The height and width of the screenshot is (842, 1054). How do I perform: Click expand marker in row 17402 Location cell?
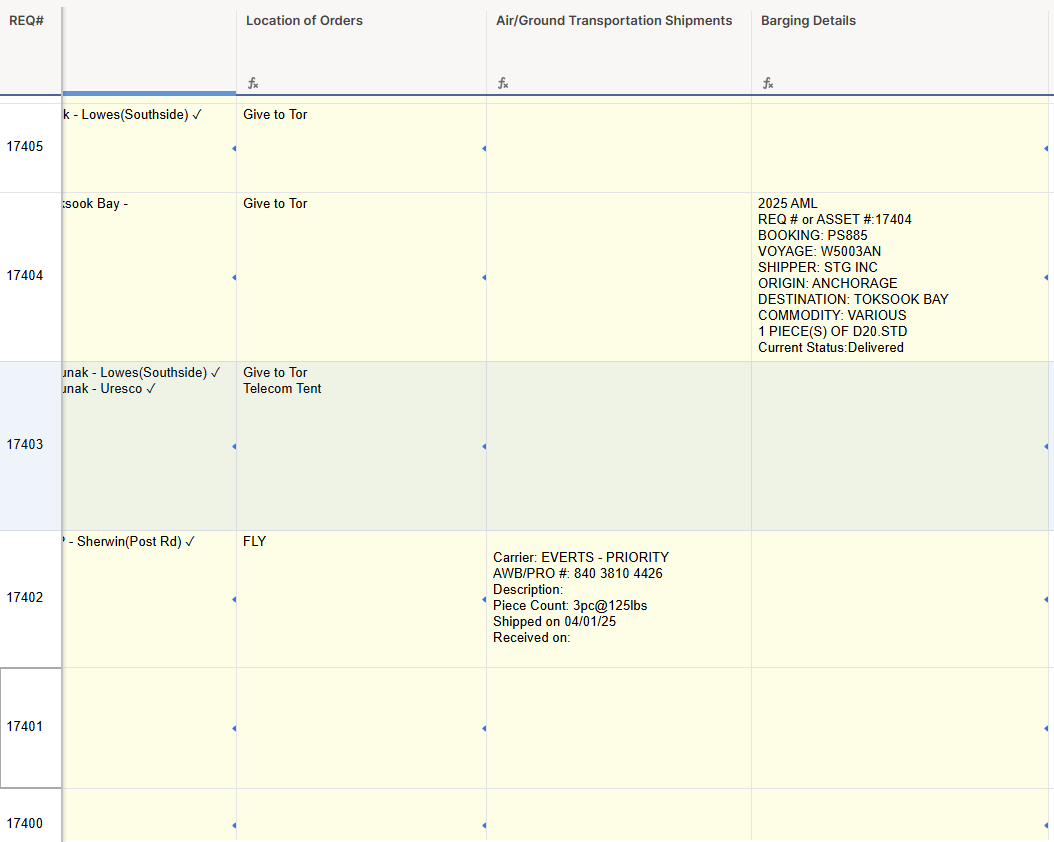point(484,599)
